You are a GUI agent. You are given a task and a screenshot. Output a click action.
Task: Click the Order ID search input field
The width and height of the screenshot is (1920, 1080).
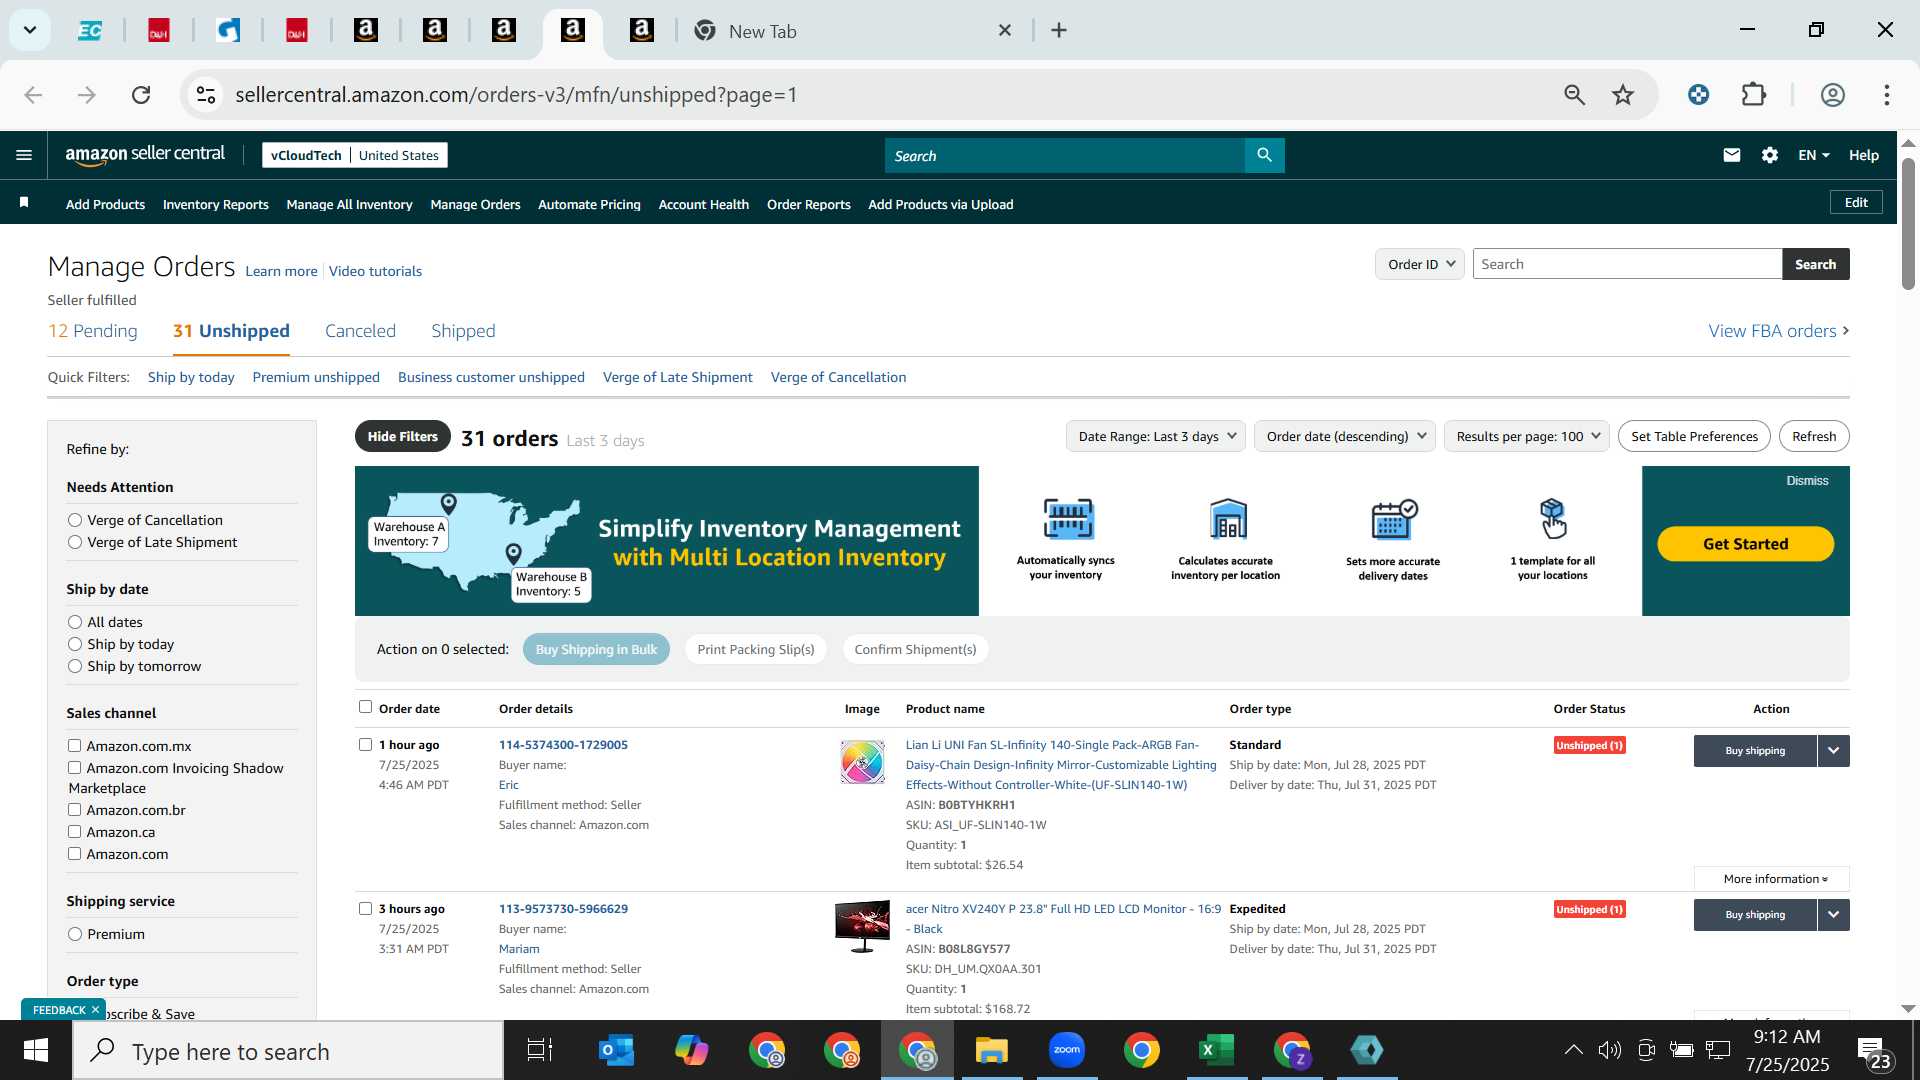click(x=1627, y=264)
